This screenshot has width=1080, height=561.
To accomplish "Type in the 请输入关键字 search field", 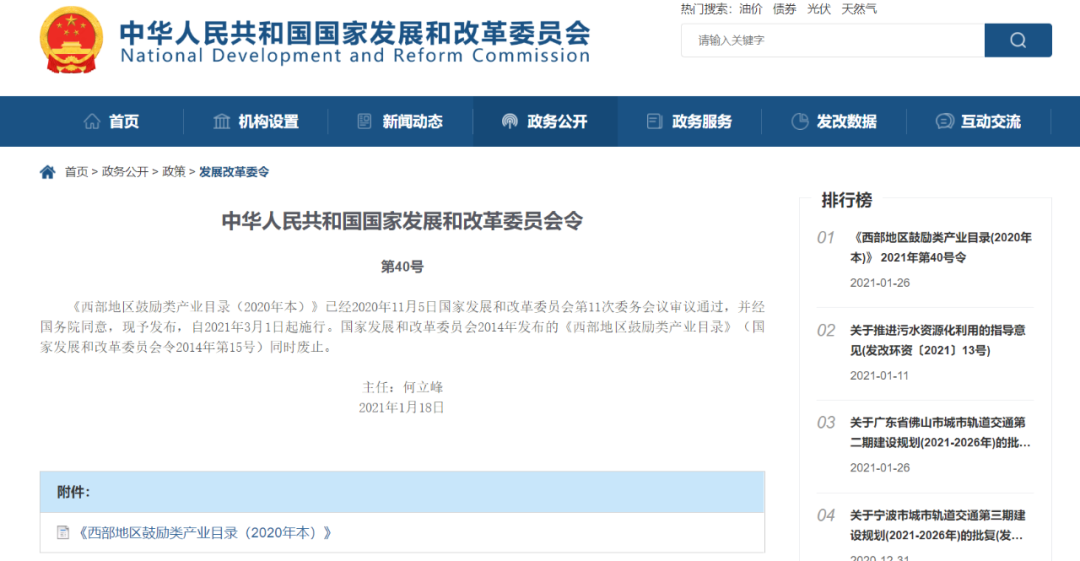I will tap(832, 40).
